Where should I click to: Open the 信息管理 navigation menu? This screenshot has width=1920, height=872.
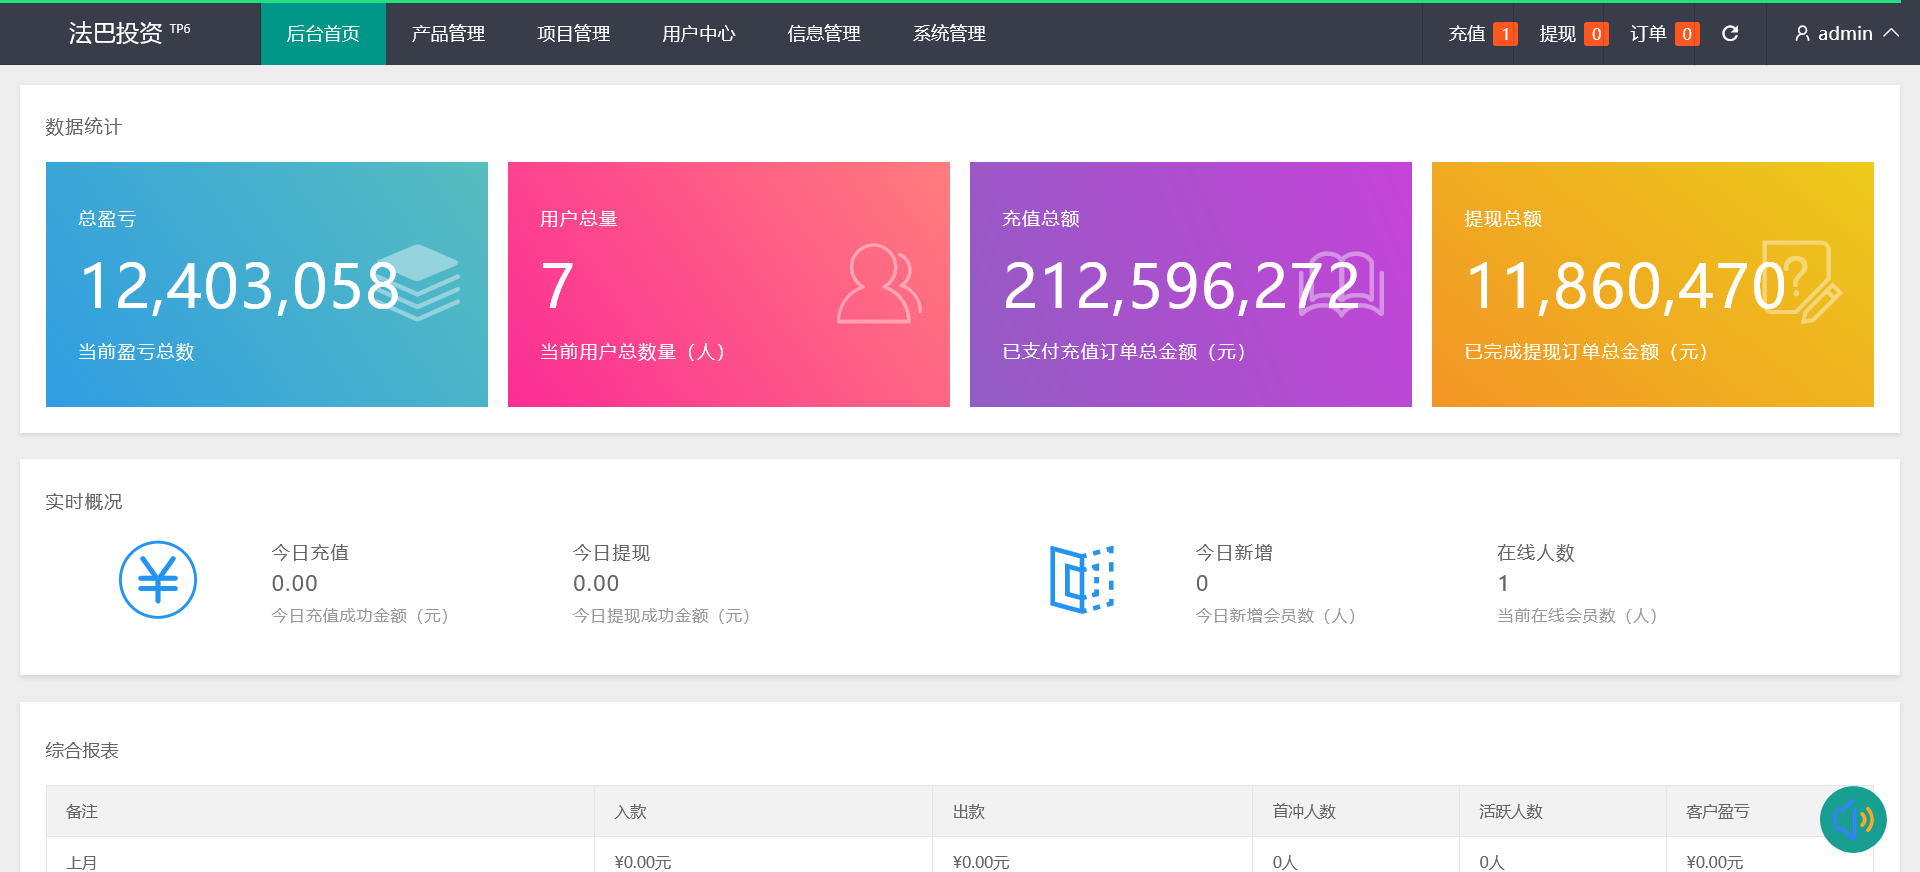coord(824,34)
